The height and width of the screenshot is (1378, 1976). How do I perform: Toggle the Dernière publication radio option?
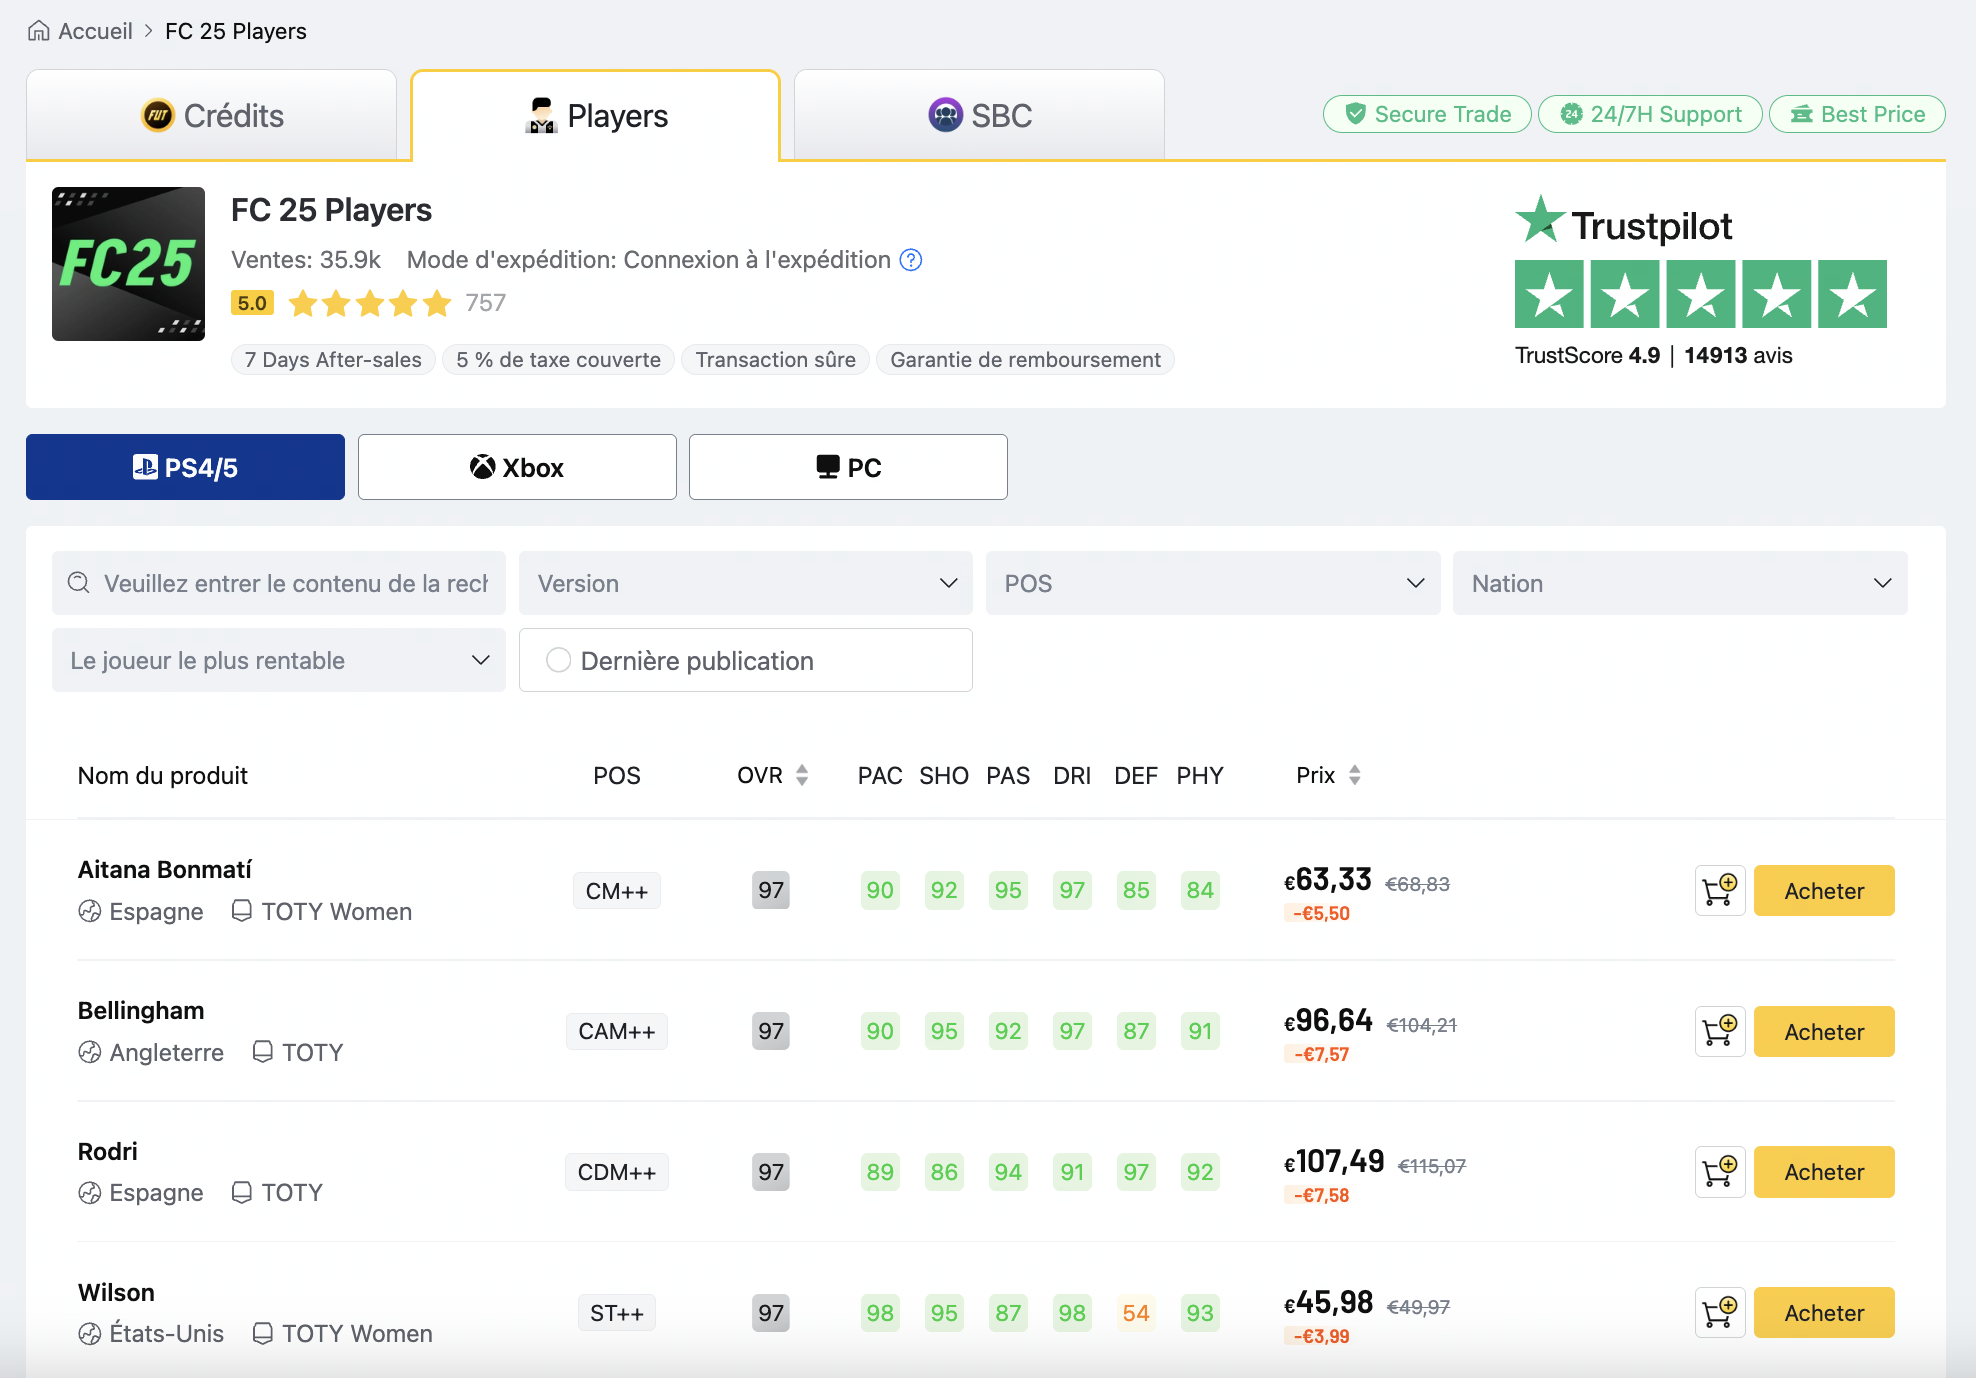point(559,660)
